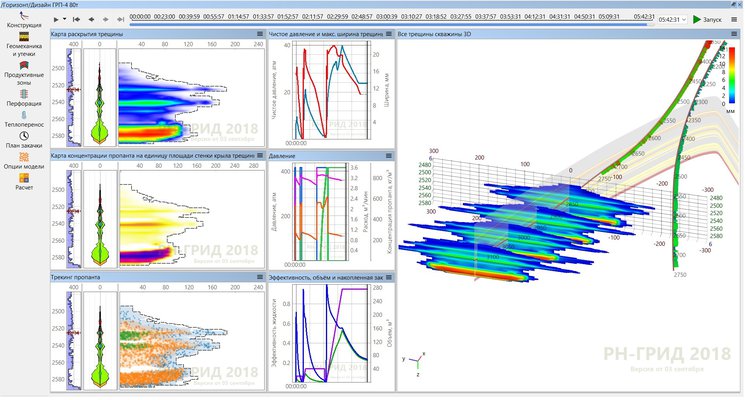The image size is (745, 400).
Task: Open the Перфорация section
Action: coord(24,98)
